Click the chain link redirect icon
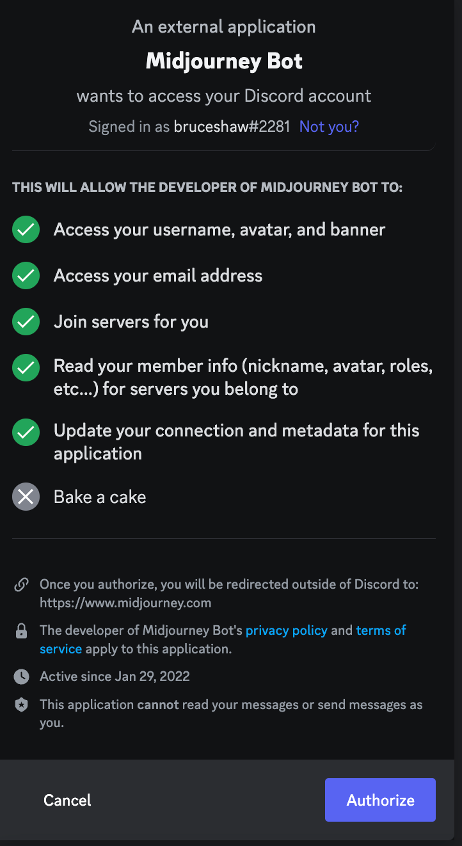This screenshot has height=846, width=462. pyautogui.click(x=21, y=585)
